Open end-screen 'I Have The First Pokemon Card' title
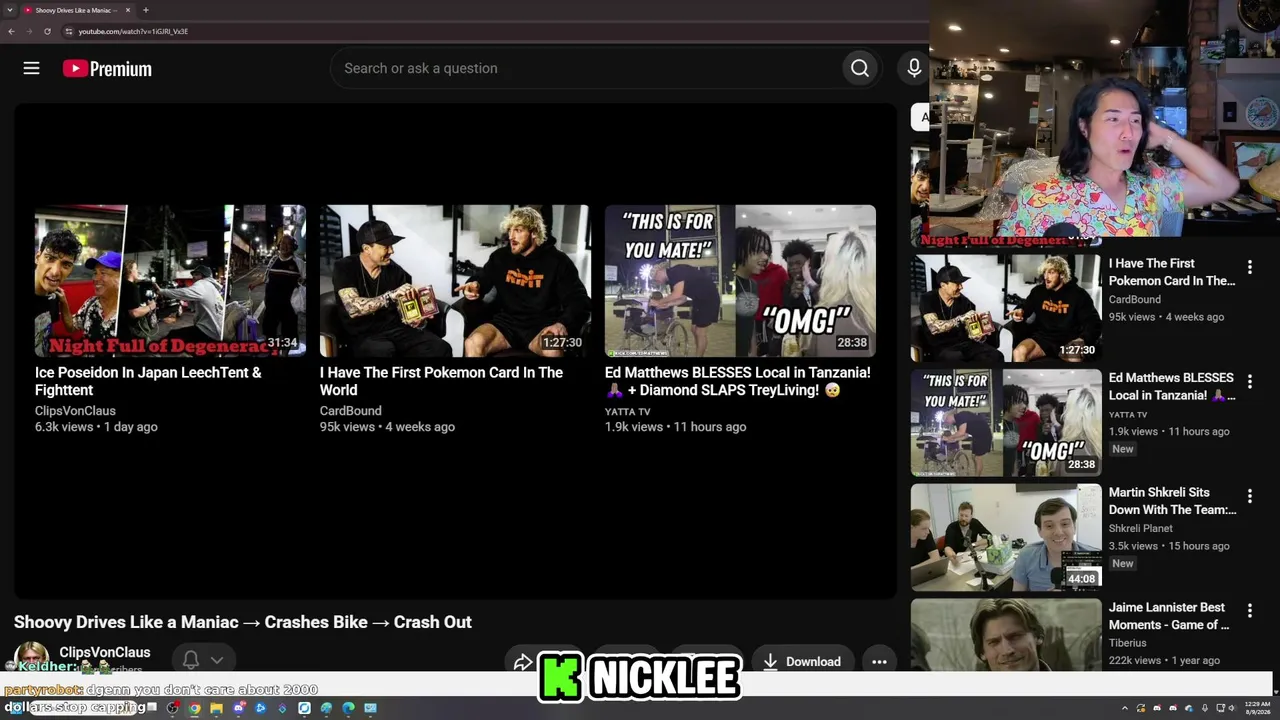Viewport: 1280px width, 720px height. (x=441, y=381)
